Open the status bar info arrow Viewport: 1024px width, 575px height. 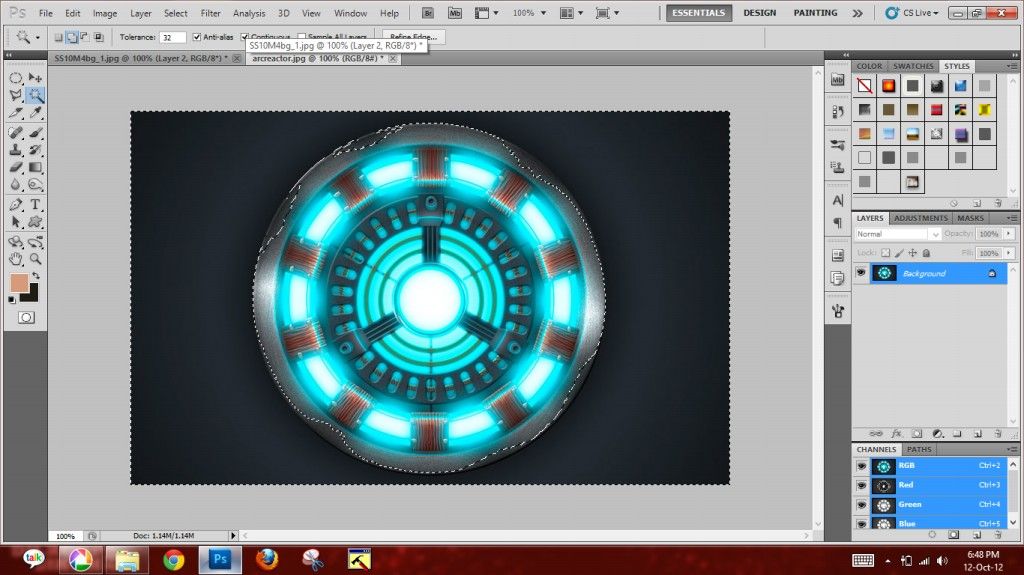pyautogui.click(x=233, y=535)
